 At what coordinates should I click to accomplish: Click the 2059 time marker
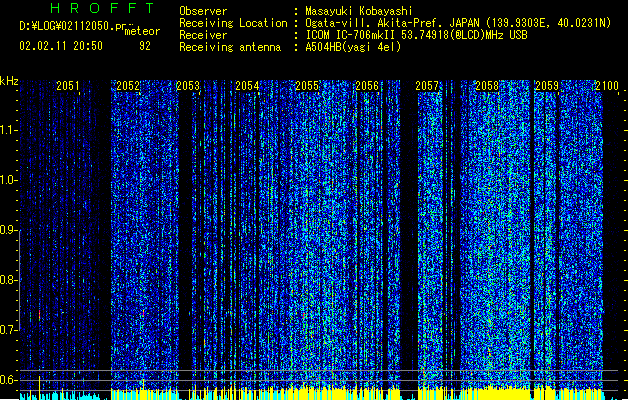[x=547, y=86]
